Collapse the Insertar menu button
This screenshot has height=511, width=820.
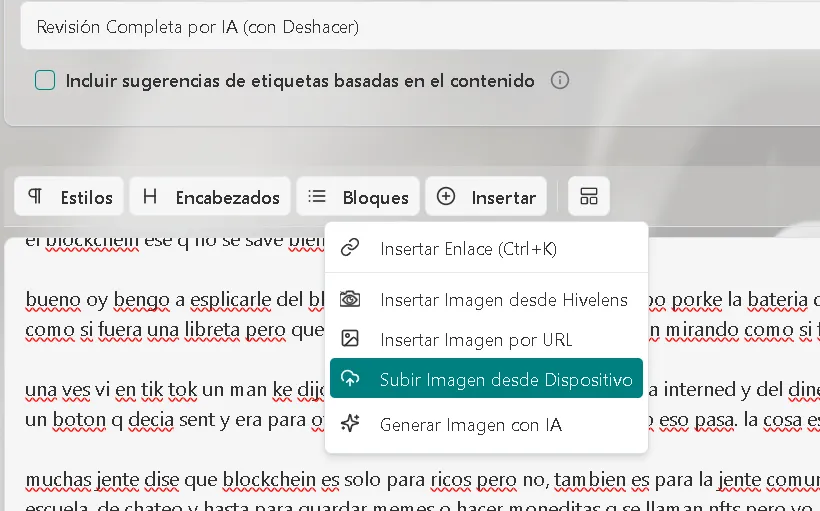(486, 197)
